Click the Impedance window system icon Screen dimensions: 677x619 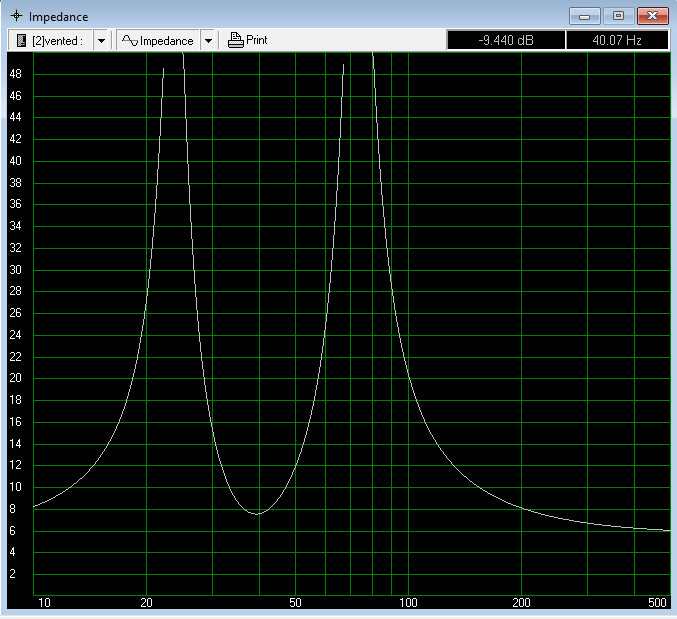[x=15, y=16]
